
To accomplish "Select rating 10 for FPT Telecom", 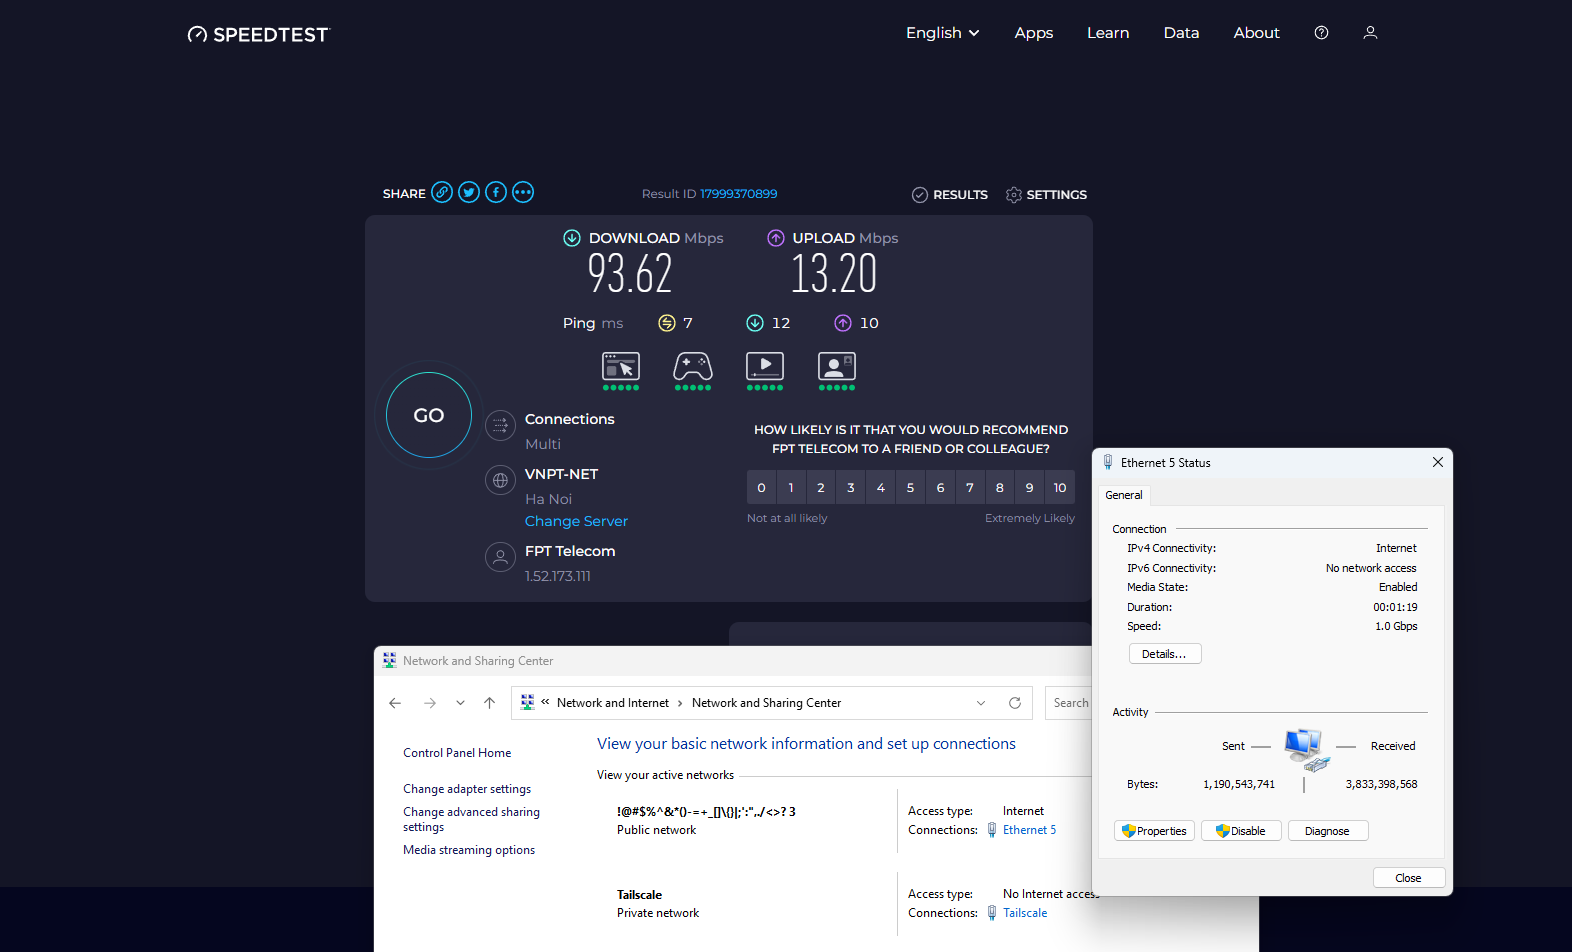I will [1060, 488].
